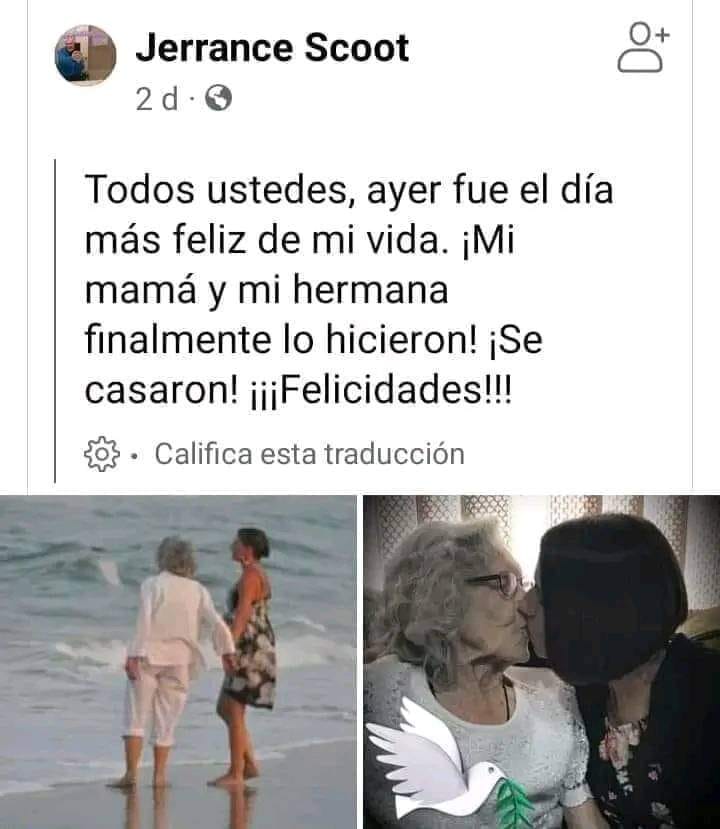The width and height of the screenshot is (720, 829).
Task: Click the public globe privacy icon
Action: point(218,98)
